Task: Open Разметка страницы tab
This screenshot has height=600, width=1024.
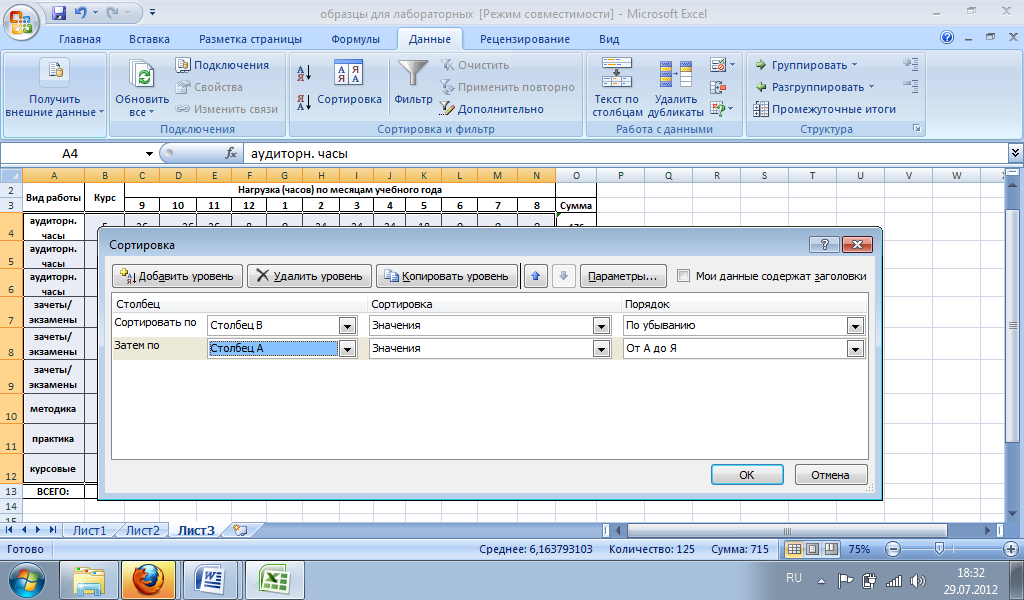Action: coord(250,39)
